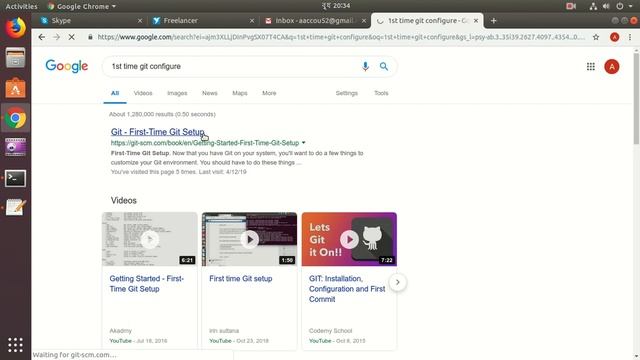Image resolution: width=640 pixels, height=360 pixels.
Task: Open the clock calendar in top bar
Action: point(336,6)
